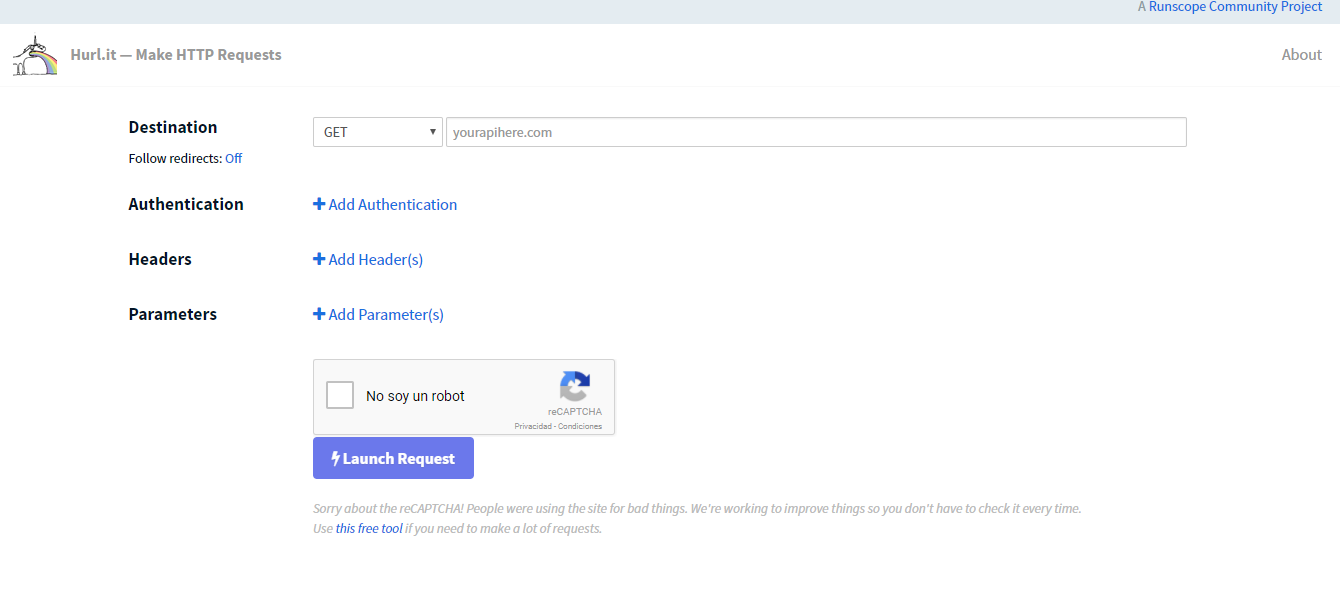Open the Runscope Community Project link

click(x=1235, y=7)
